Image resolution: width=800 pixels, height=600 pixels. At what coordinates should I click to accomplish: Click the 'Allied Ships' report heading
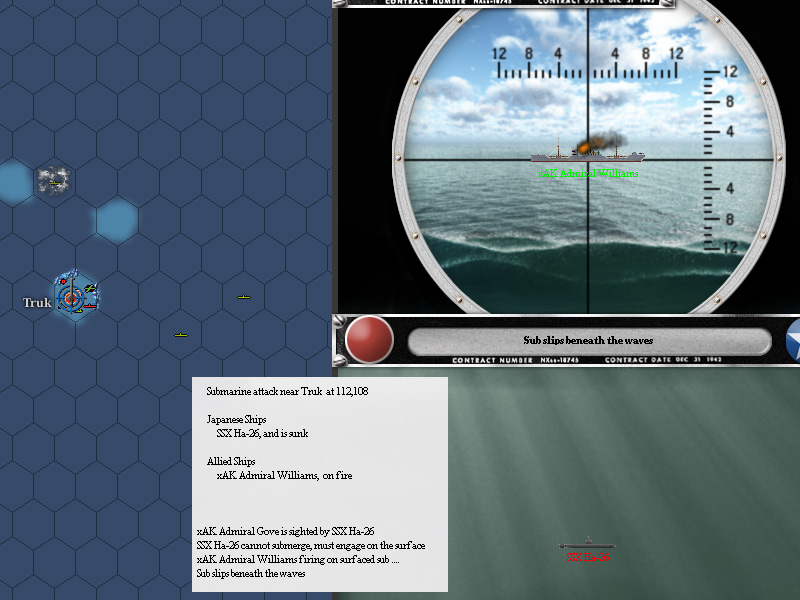[x=231, y=461]
